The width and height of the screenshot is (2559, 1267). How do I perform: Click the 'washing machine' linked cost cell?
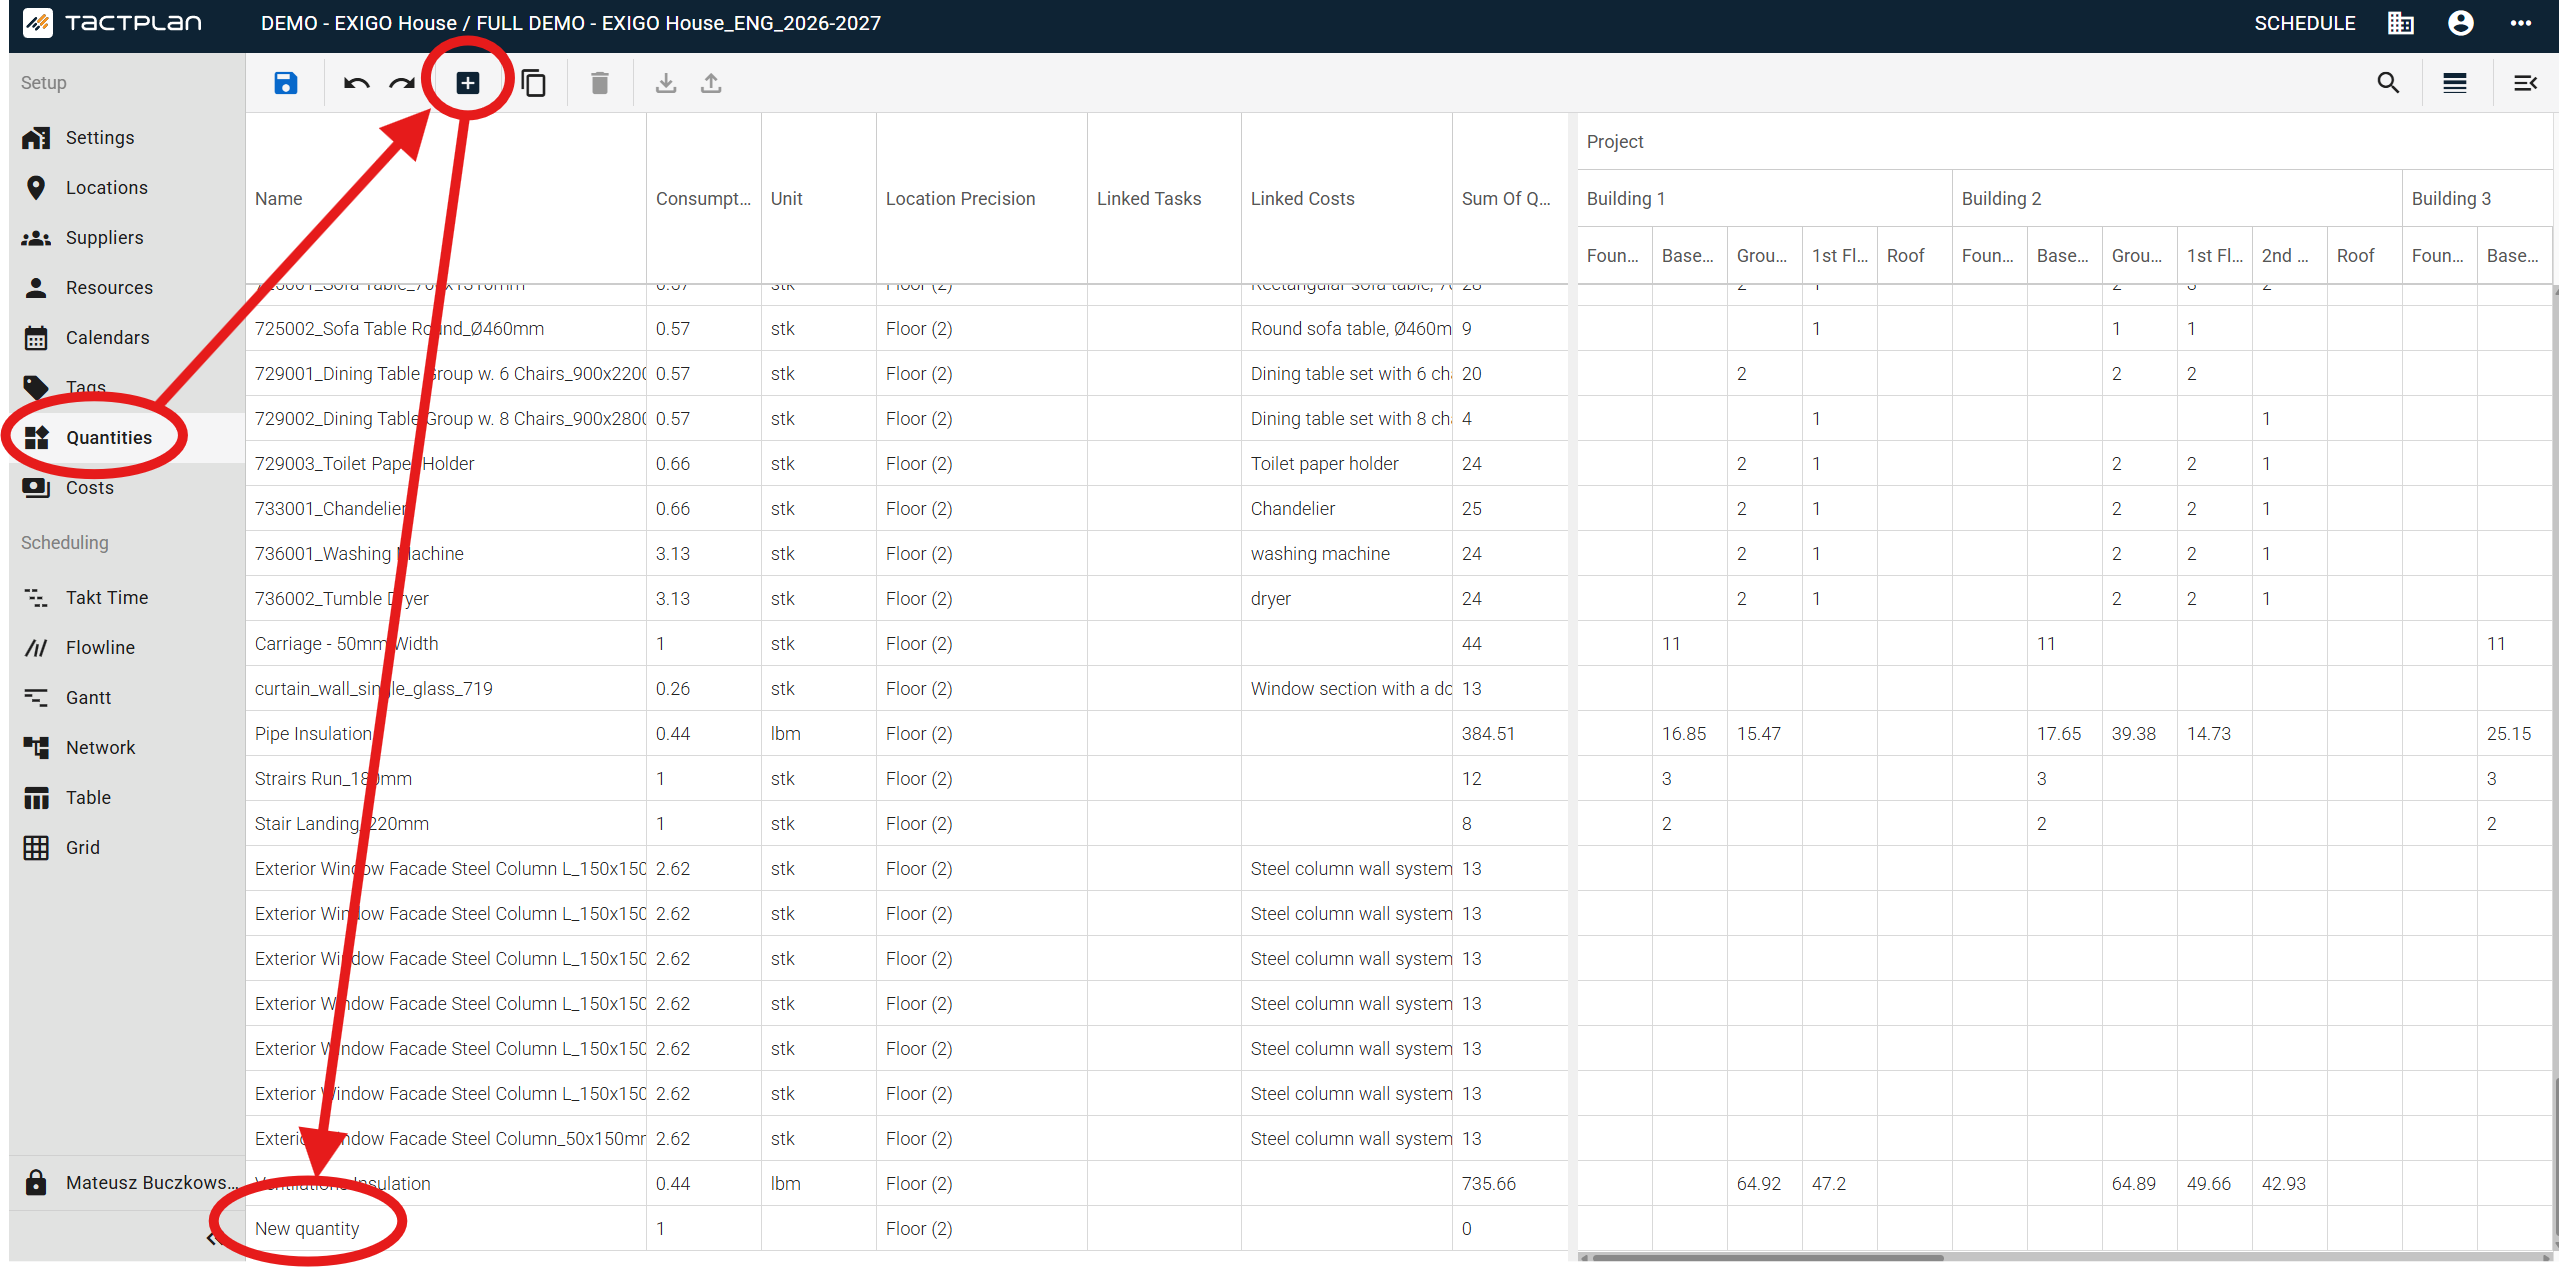1346,554
